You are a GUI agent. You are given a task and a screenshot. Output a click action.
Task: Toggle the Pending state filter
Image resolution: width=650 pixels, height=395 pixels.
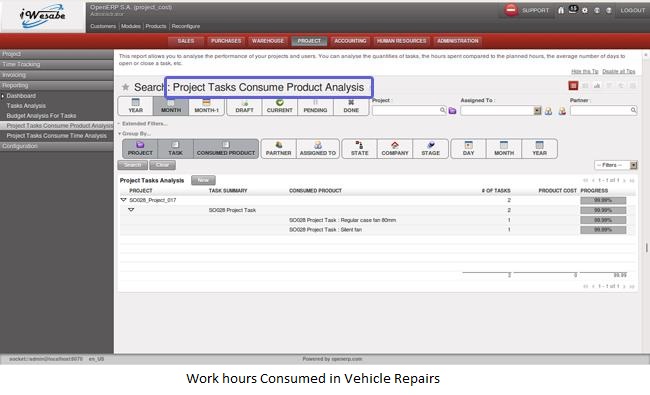pos(315,106)
